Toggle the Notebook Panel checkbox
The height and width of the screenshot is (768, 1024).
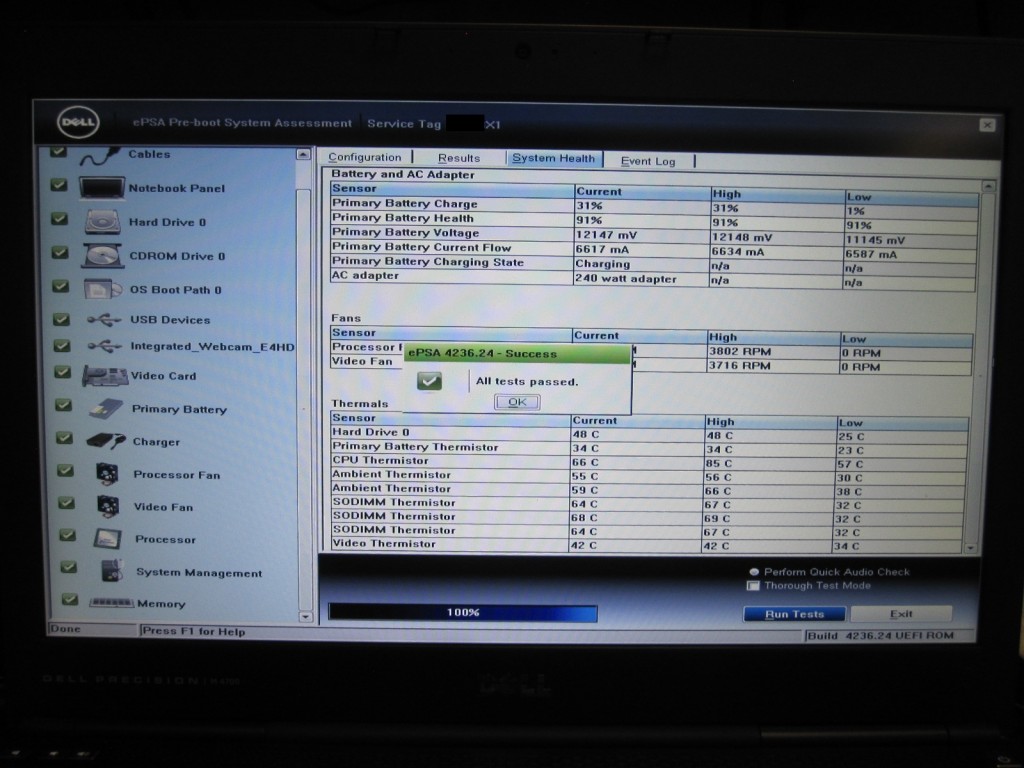tap(59, 185)
